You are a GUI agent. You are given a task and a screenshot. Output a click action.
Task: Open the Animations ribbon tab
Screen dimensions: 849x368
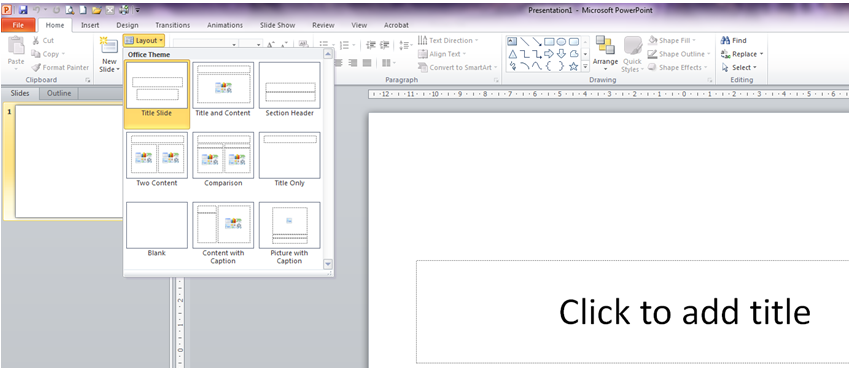coord(225,25)
